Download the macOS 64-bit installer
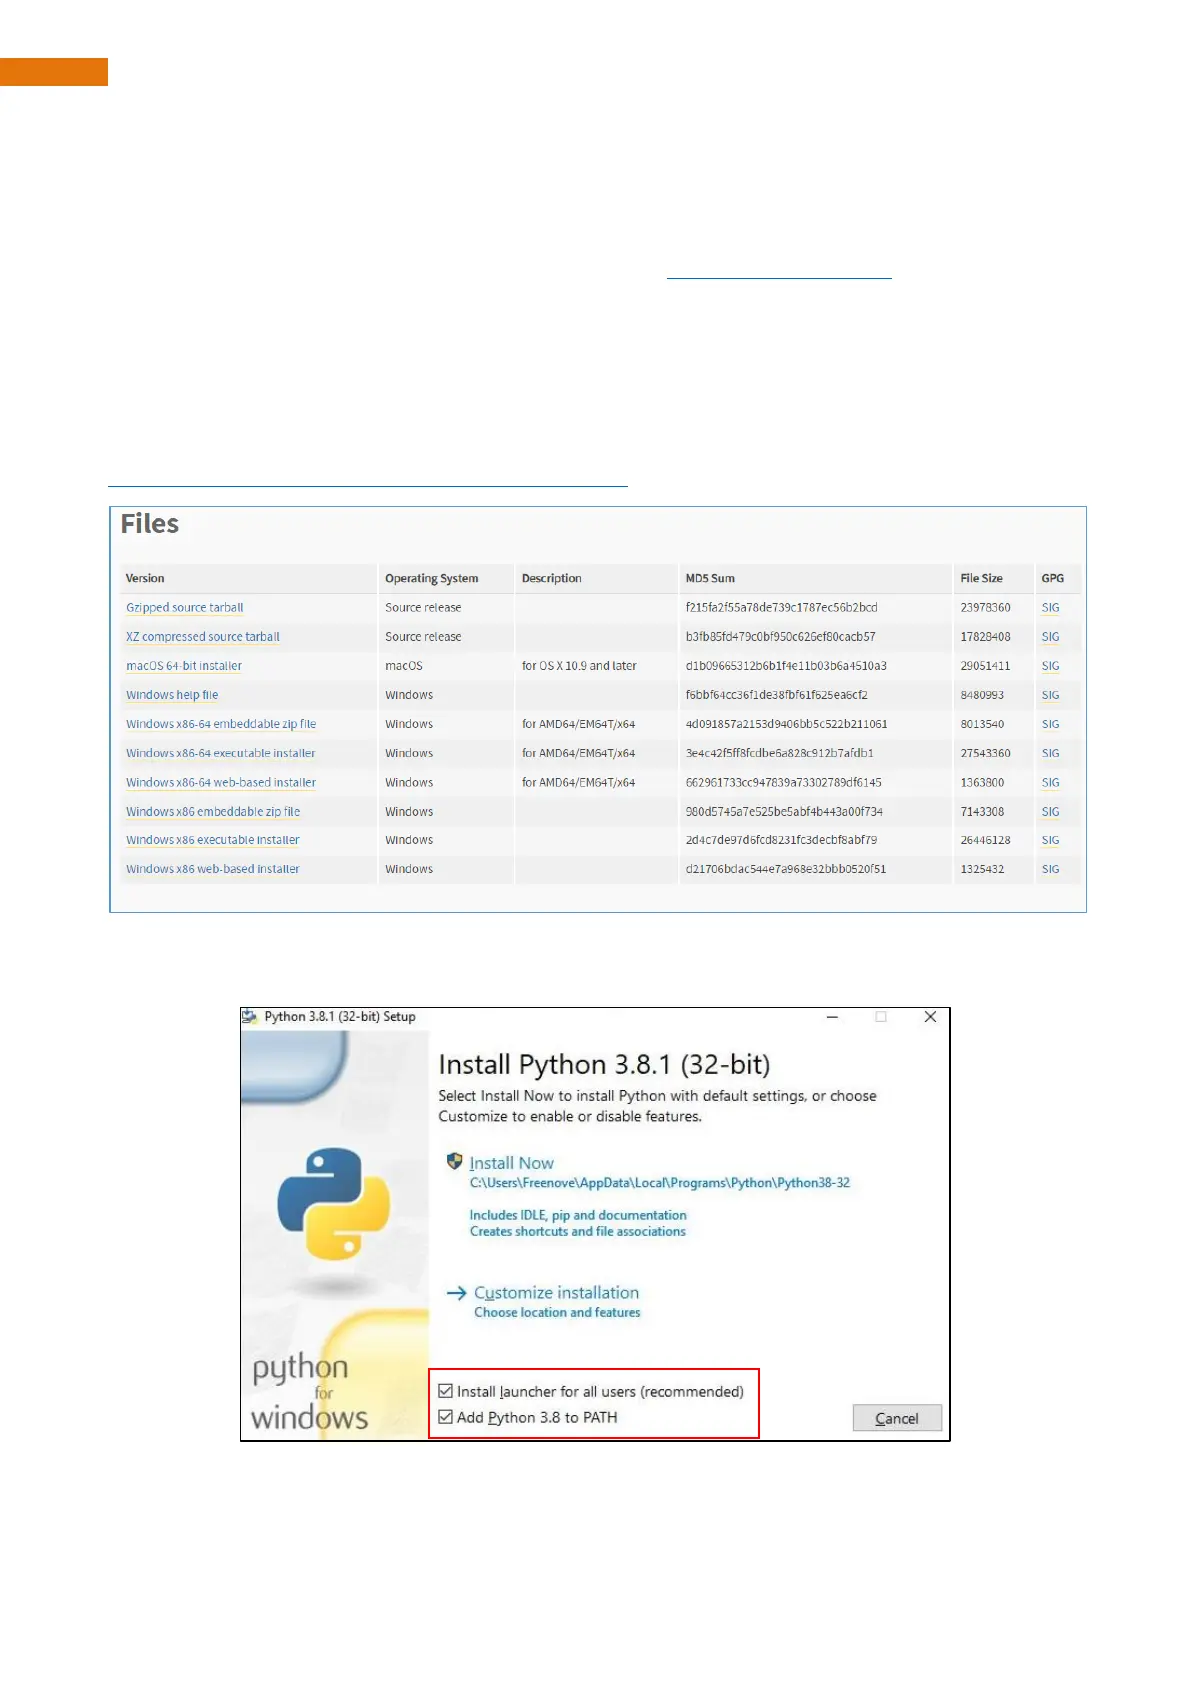This screenshot has width=1191, height=1684. click(184, 665)
